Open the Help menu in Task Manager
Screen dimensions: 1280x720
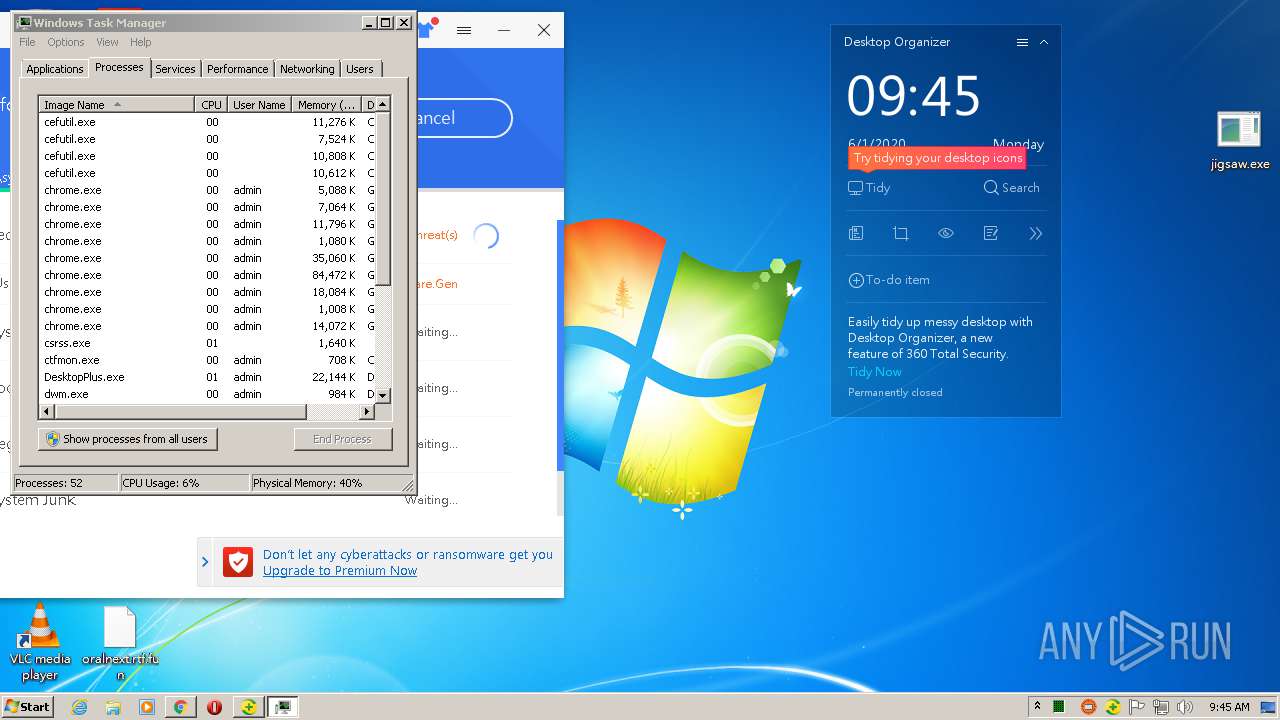[140, 42]
